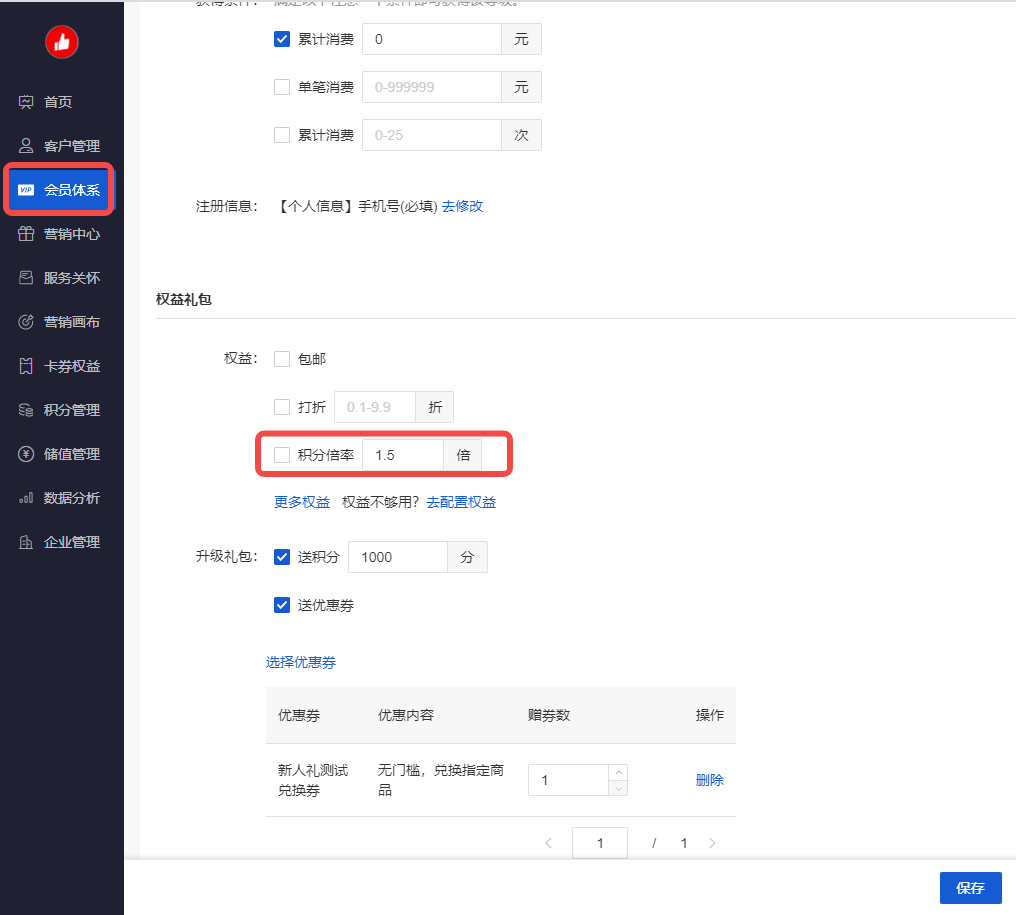Click the marketing canvas (营销画布) target icon
This screenshot has width=1016, height=915.
(x=27, y=322)
